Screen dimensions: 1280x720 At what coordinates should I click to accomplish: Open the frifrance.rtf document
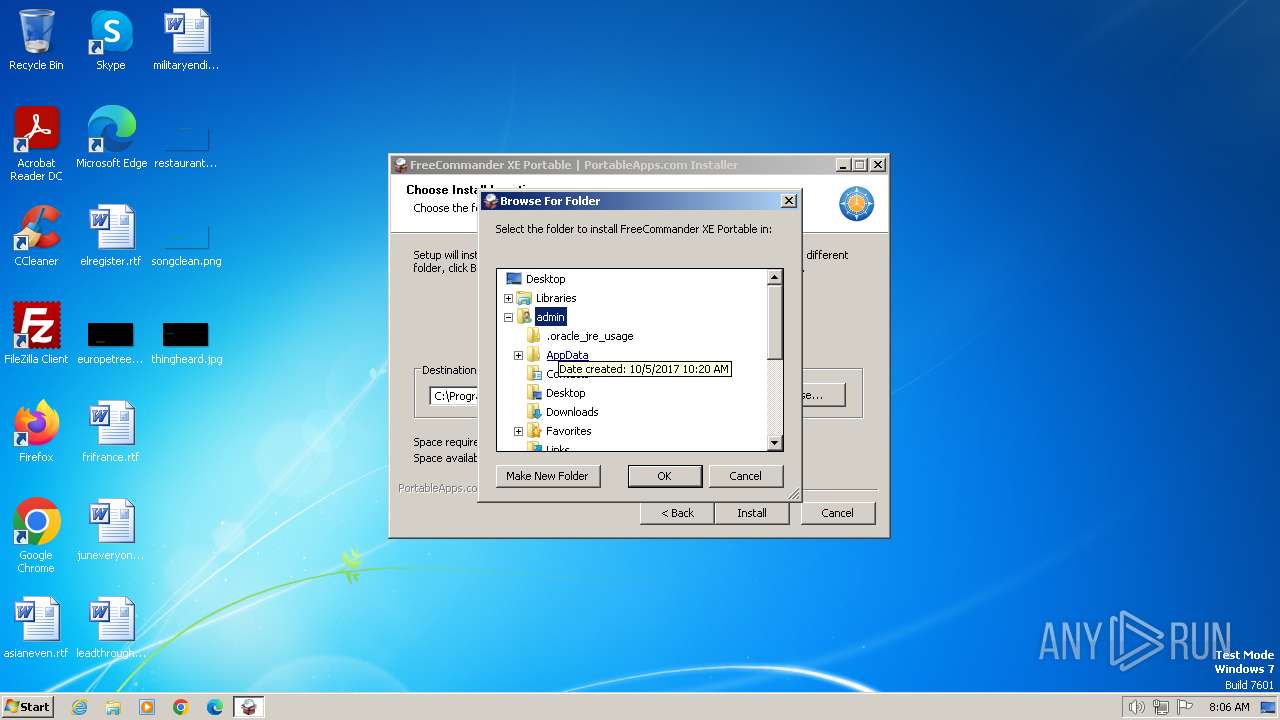[x=111, y=432]
